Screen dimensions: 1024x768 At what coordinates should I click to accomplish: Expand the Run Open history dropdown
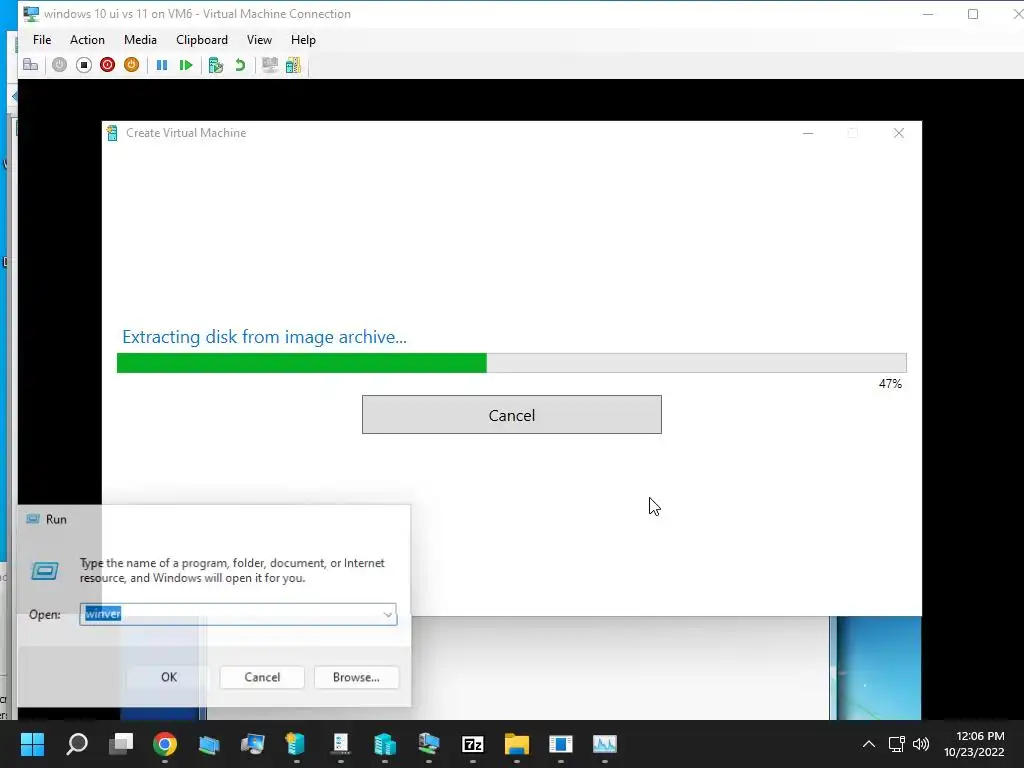click(387, 615)
